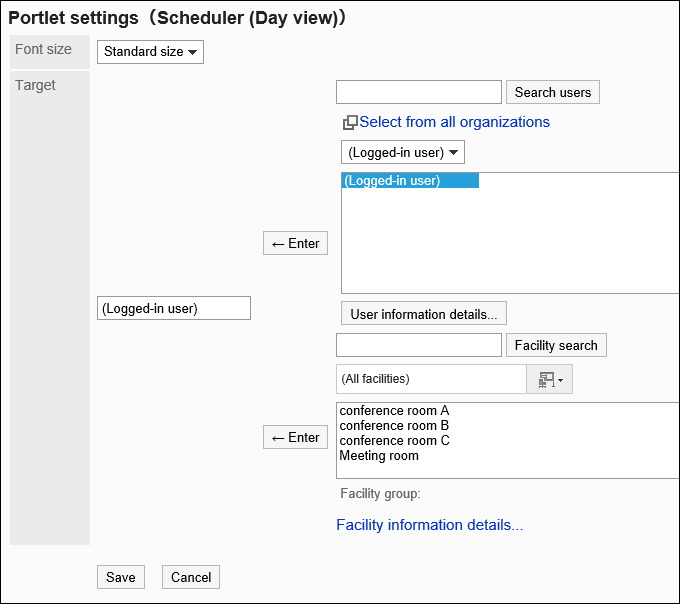
Task: Click the Enter button next to facility list
Action: click(295, 437)
